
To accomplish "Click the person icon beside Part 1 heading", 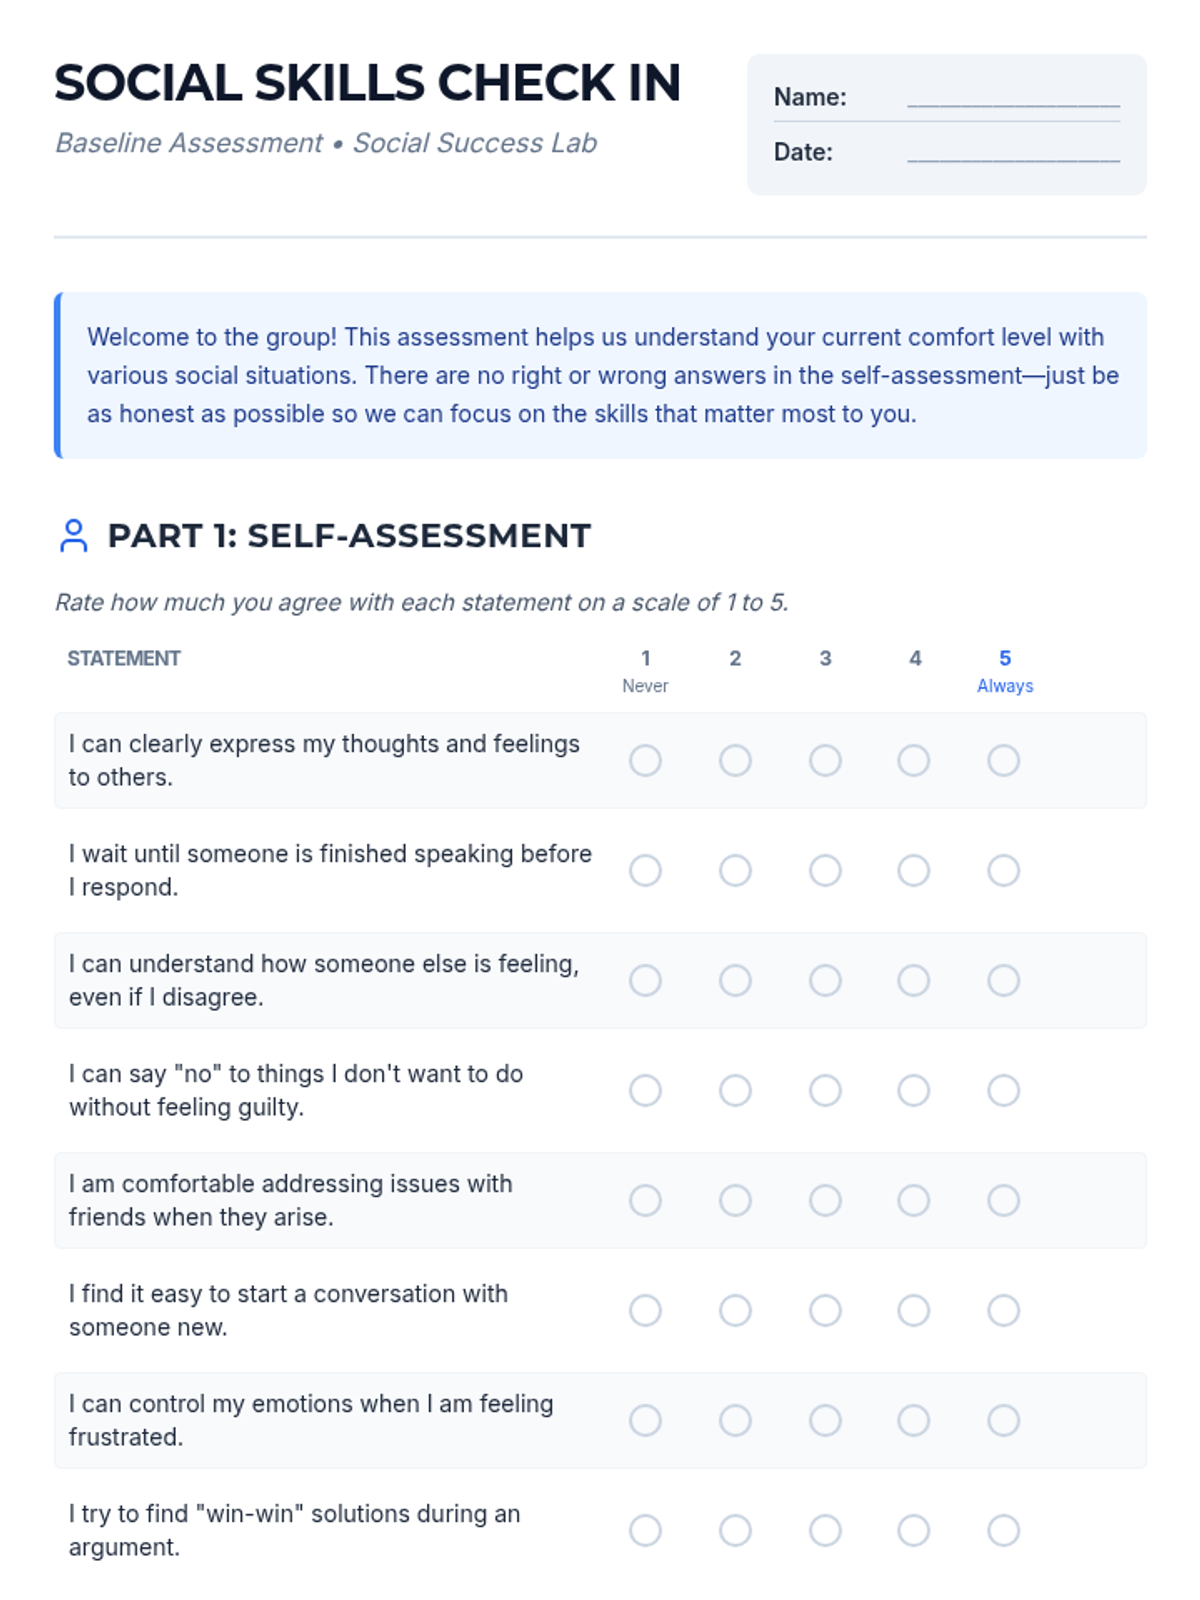I will (x=73, y=536).
